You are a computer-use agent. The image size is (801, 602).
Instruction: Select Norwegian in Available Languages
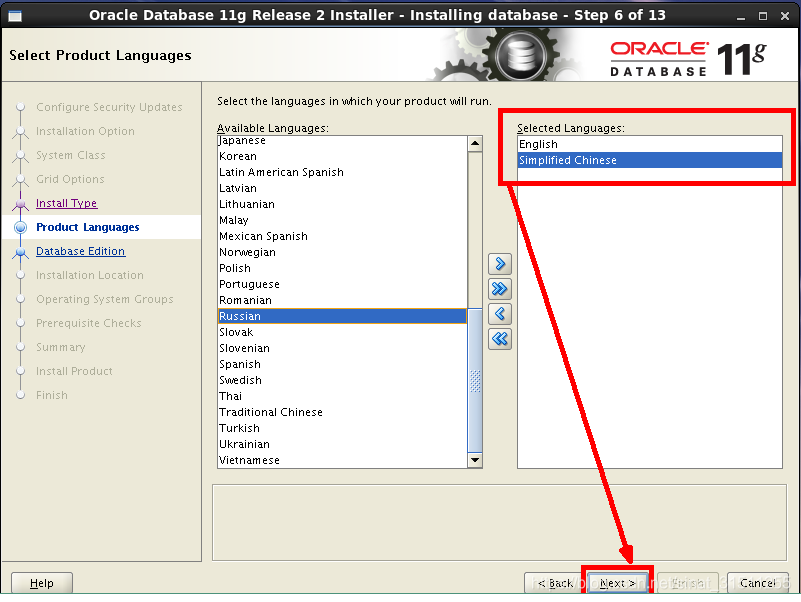(x=342, y=252)
